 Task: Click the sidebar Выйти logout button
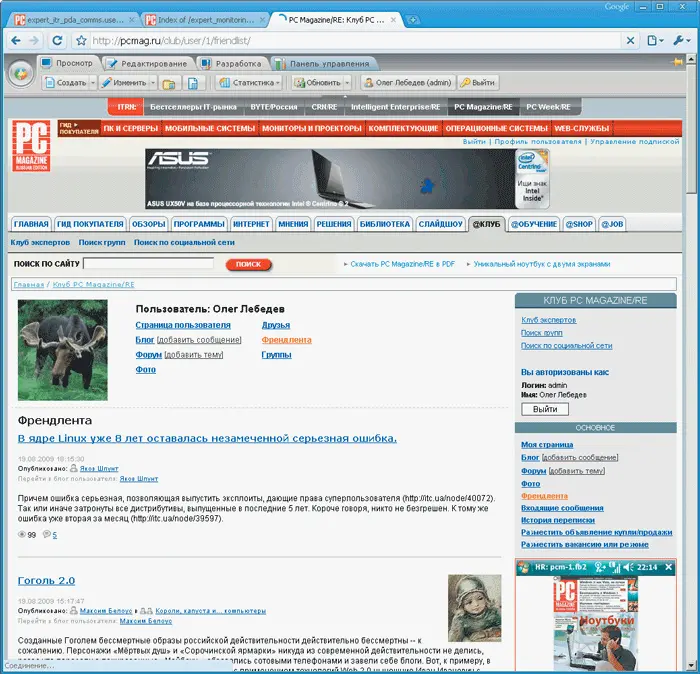pos(545,409)
